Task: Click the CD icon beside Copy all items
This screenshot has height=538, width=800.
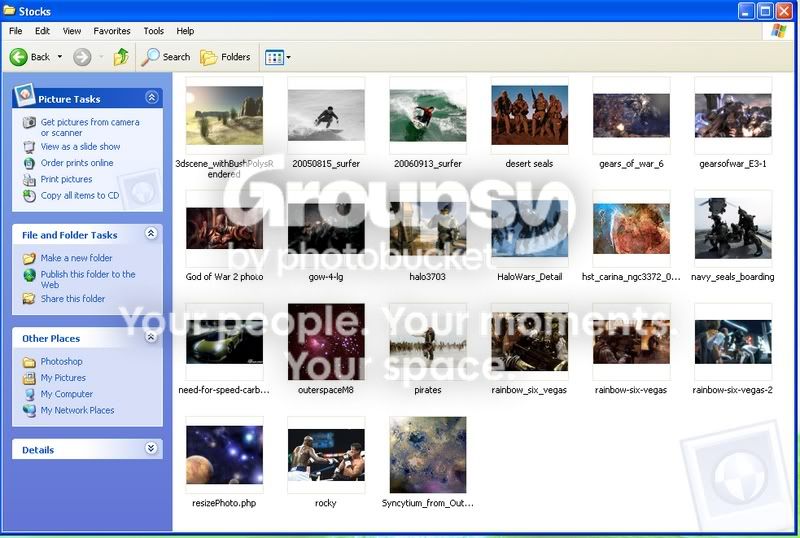Action: coord(29,196)
